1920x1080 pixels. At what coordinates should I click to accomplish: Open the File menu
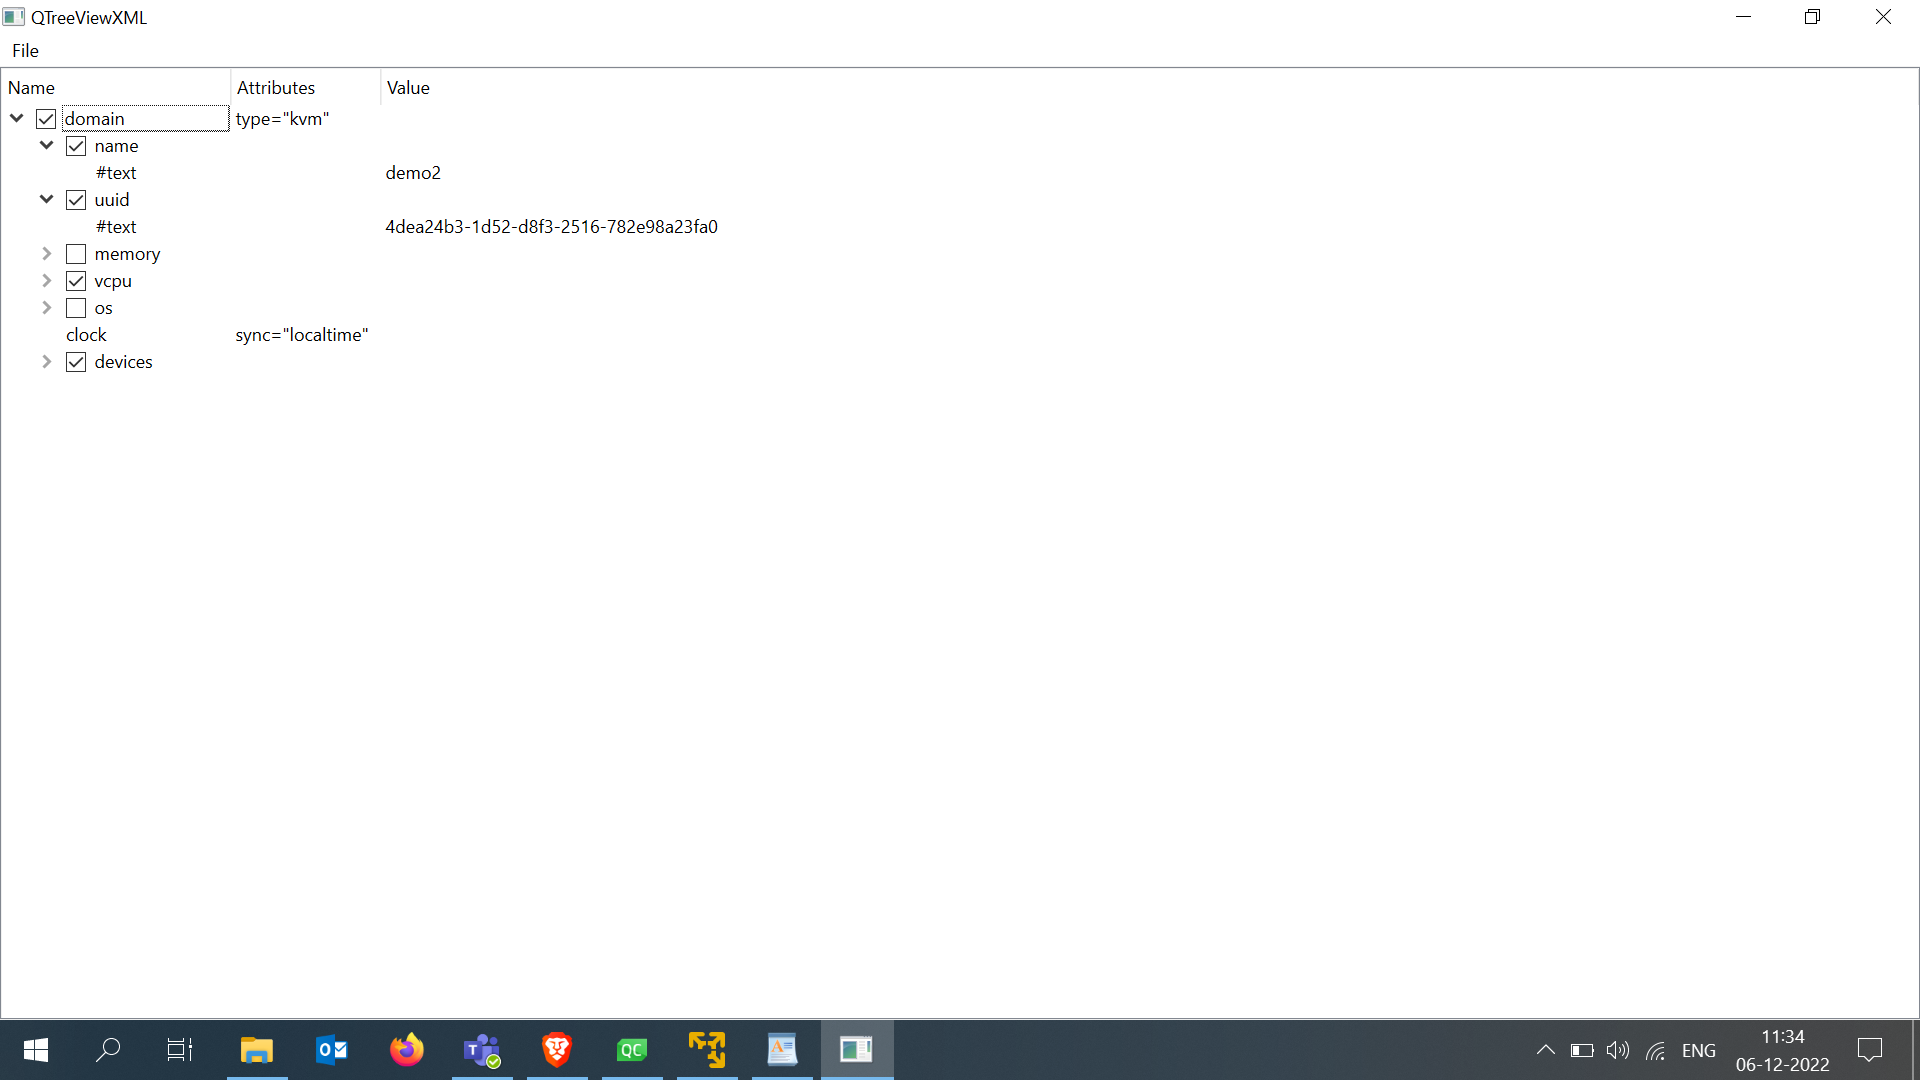pyautogui.click(x=24, y=50)
